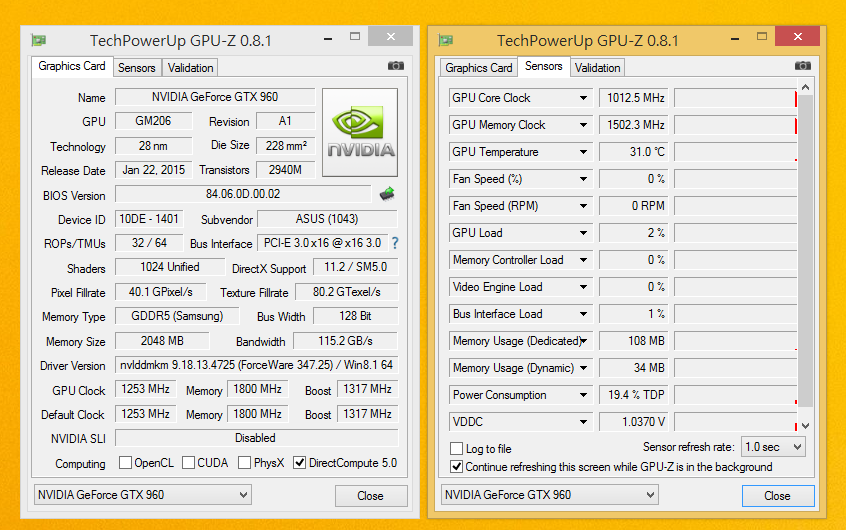Click the Close button in Sensors window
This screenshot has height=530, width=846.
pyautogui.click(x=777, y=495)
